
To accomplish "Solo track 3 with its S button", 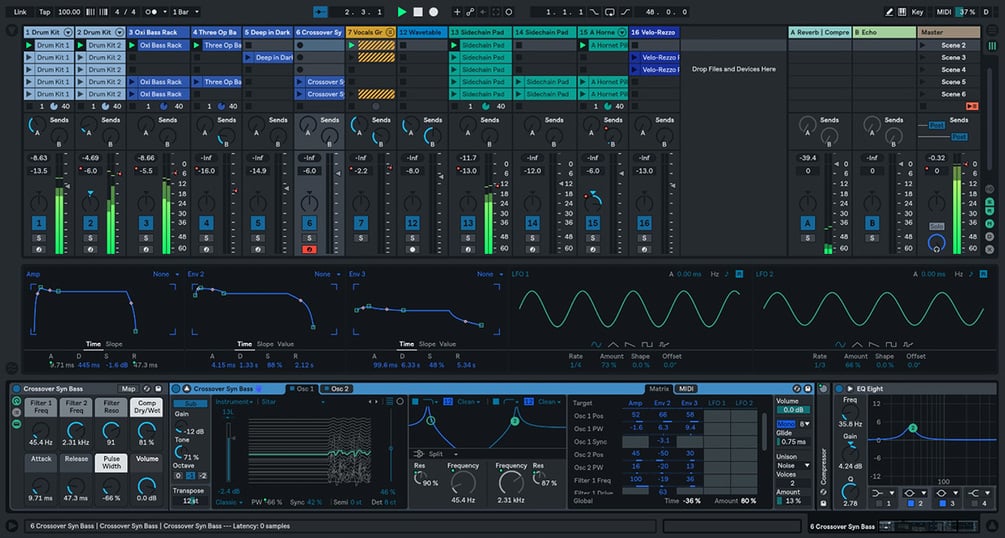I will coord(147,238).
